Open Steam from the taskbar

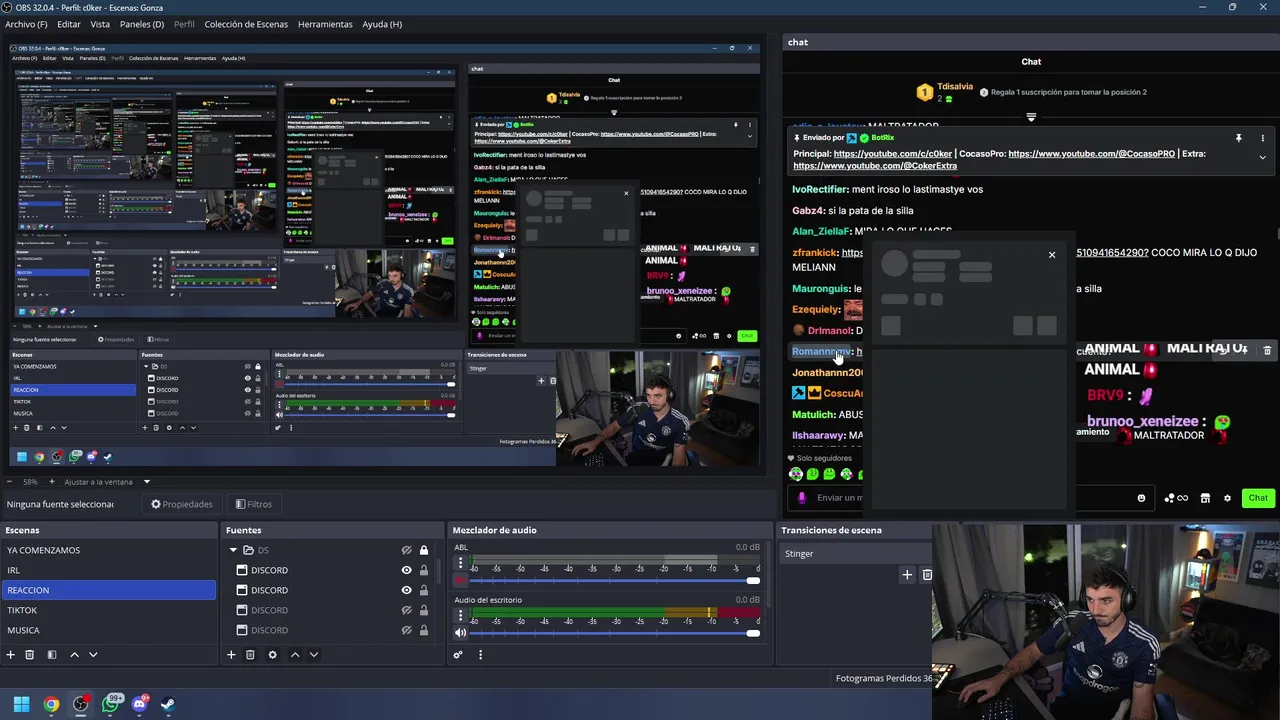pyautogui.click(x=168, y=704)
